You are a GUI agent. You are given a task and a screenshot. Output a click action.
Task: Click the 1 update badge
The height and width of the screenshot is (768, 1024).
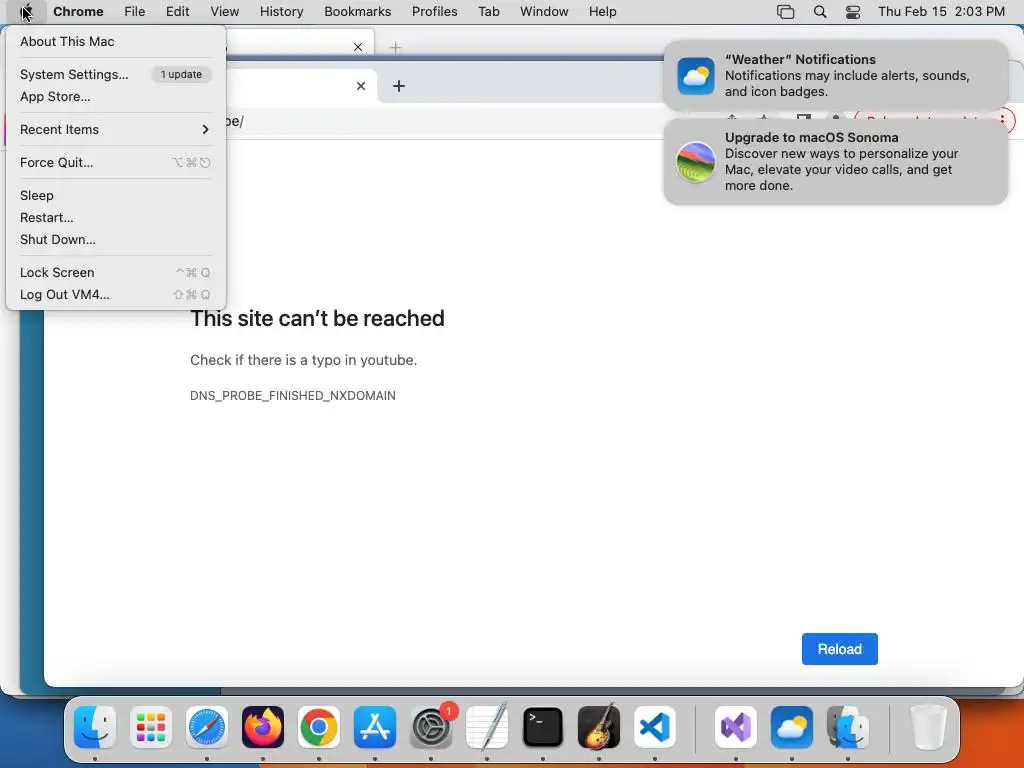181,74
